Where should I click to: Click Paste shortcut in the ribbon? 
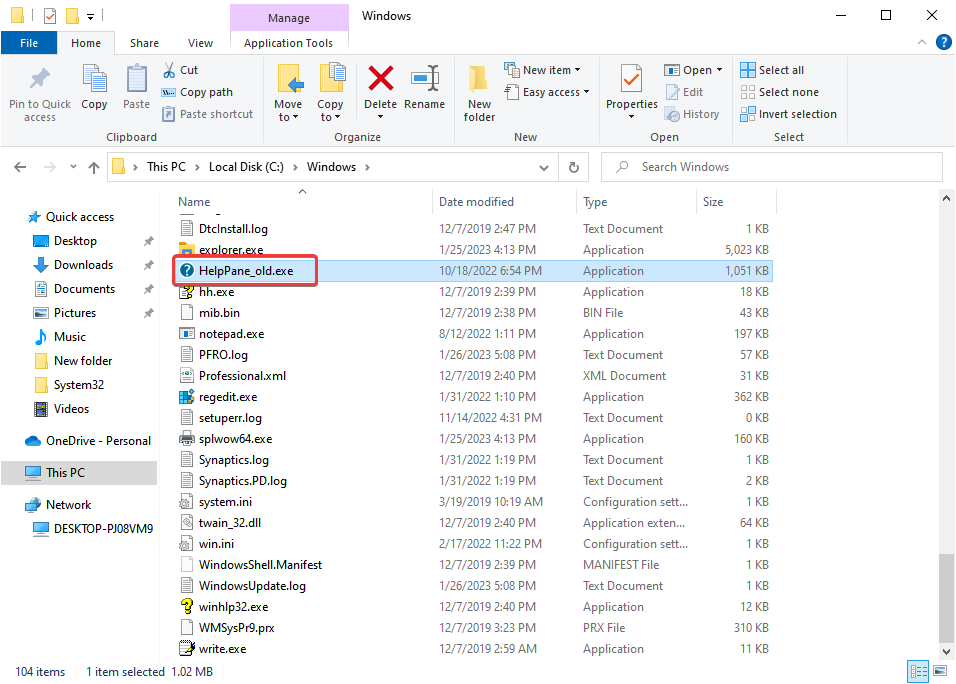(x=207, y=114)
